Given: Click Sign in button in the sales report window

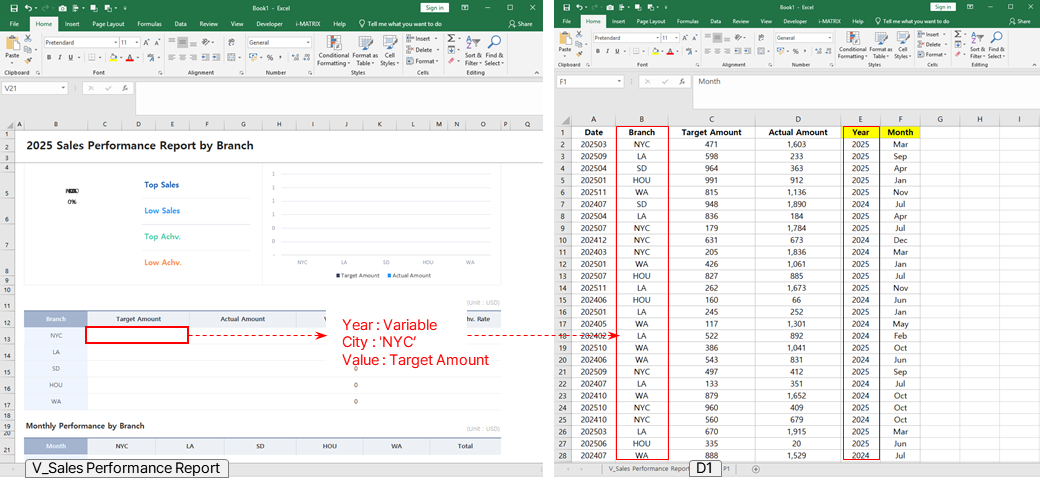Looking at the screenshot, I should tap(435, 7).
